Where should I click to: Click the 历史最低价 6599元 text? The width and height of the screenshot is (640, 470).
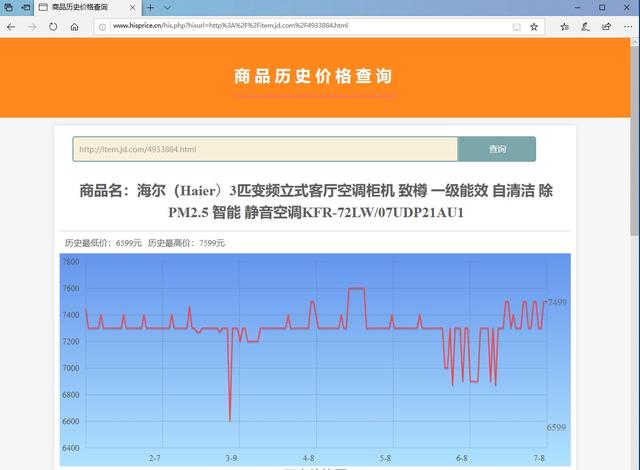tap(103, 243)
